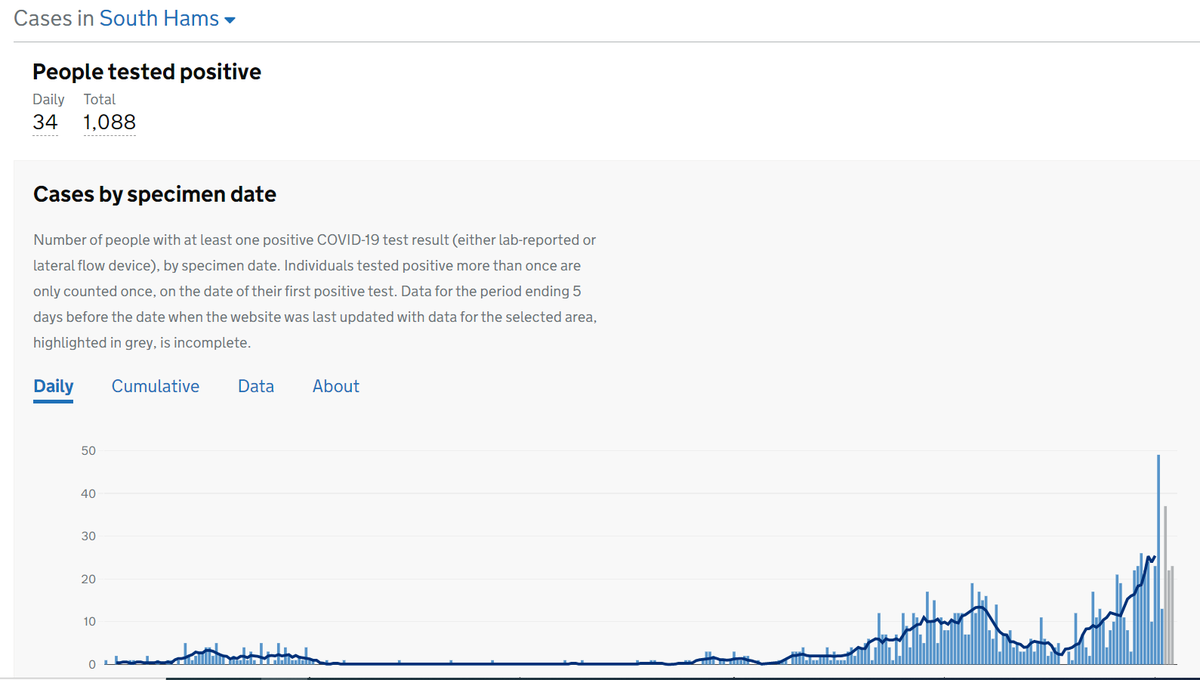Click the 'Total' label above 1,088
The height and width of the screenshot is (680, 1200).
(100, 99)
